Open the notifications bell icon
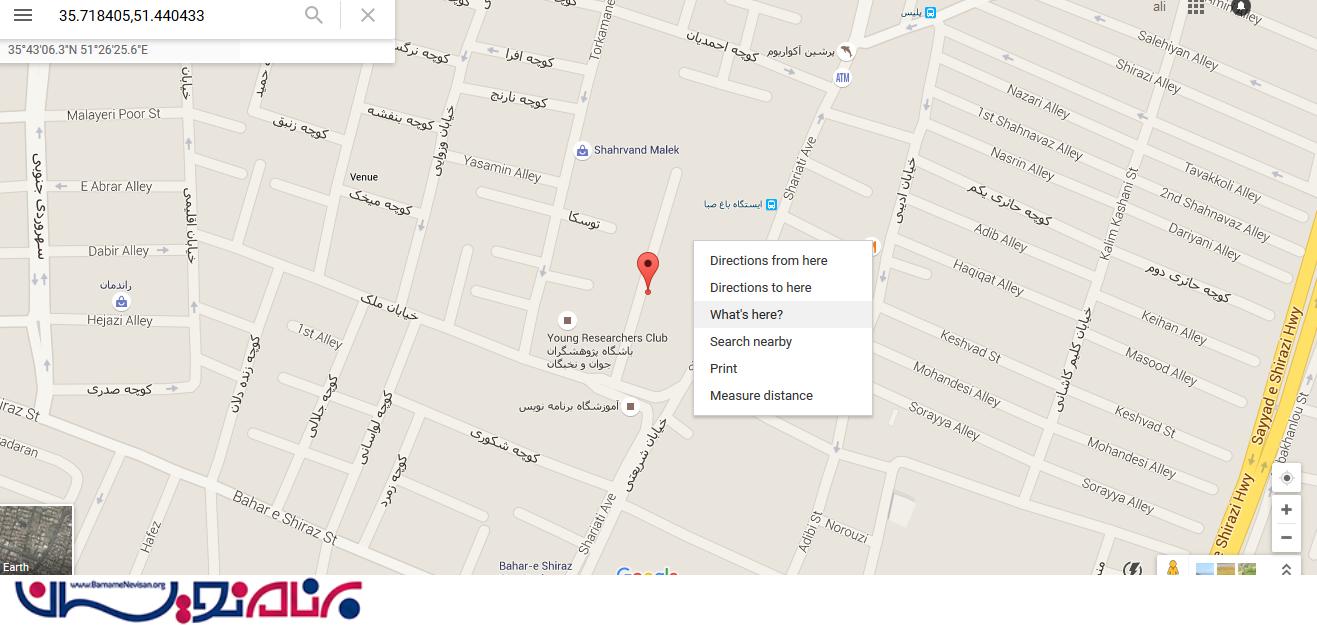This screenshot has width=1317, height=625. pyautogui.click(x=1241, y=8)
